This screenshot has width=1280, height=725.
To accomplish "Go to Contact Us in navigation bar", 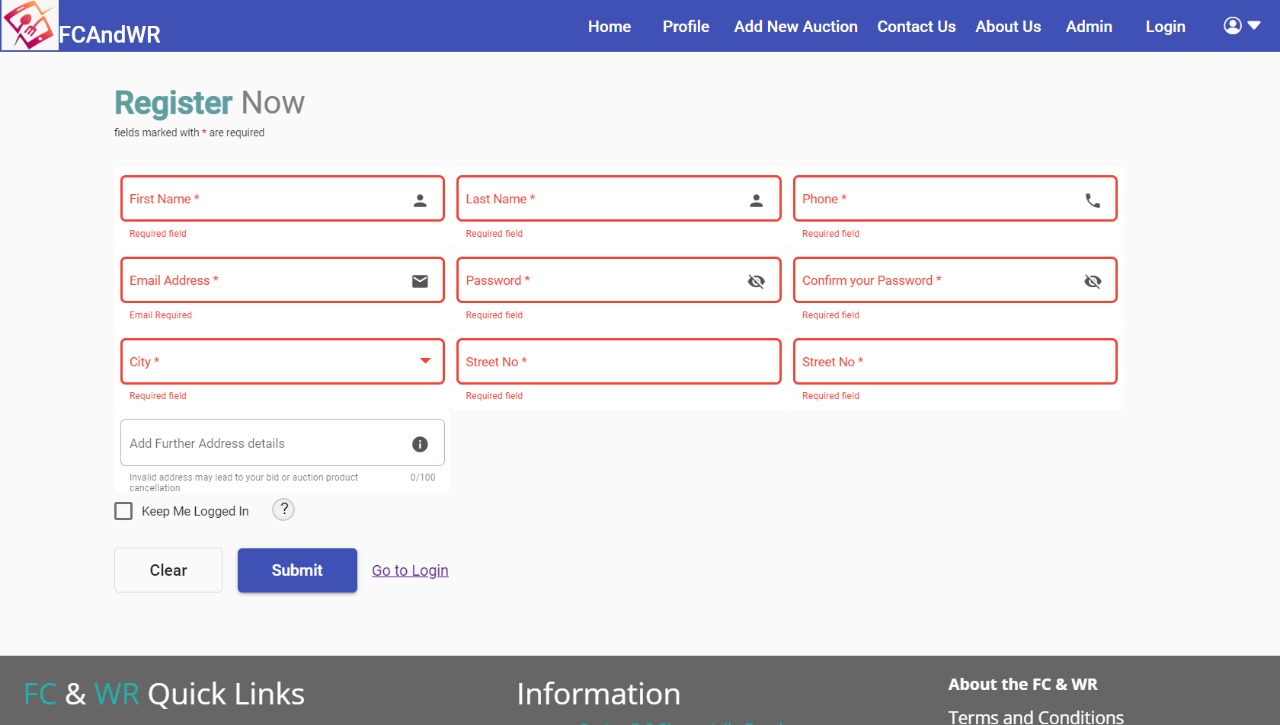I will [x=916, y=27].
